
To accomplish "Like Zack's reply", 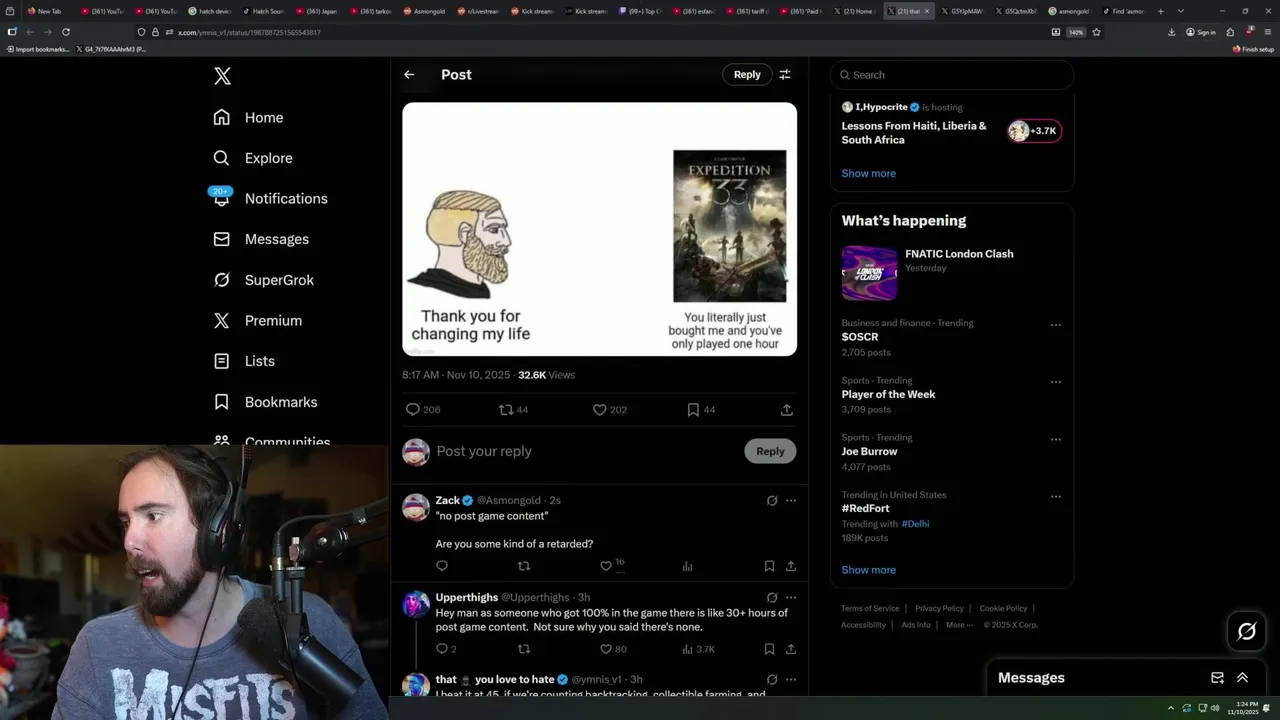I will coord(606,566).
